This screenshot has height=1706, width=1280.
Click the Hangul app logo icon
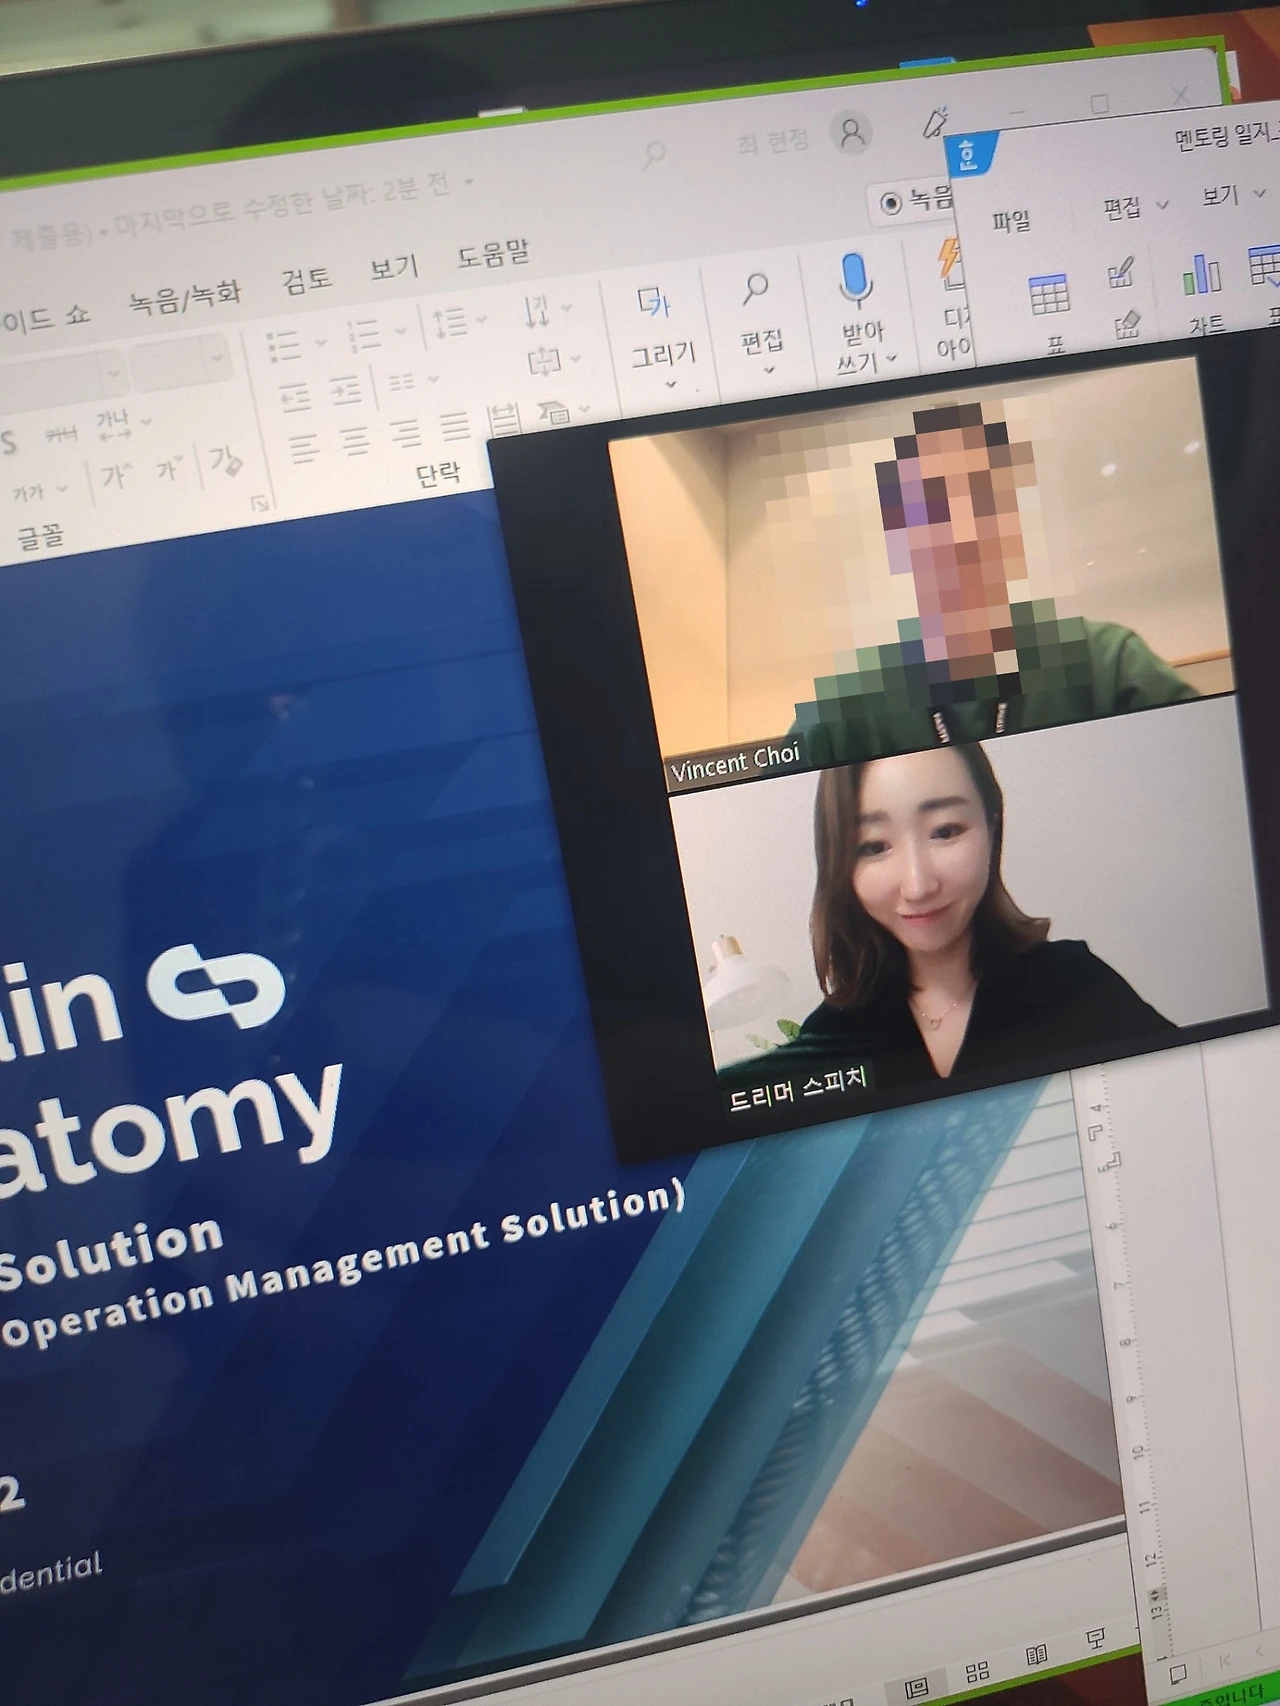tap(968, 155)
